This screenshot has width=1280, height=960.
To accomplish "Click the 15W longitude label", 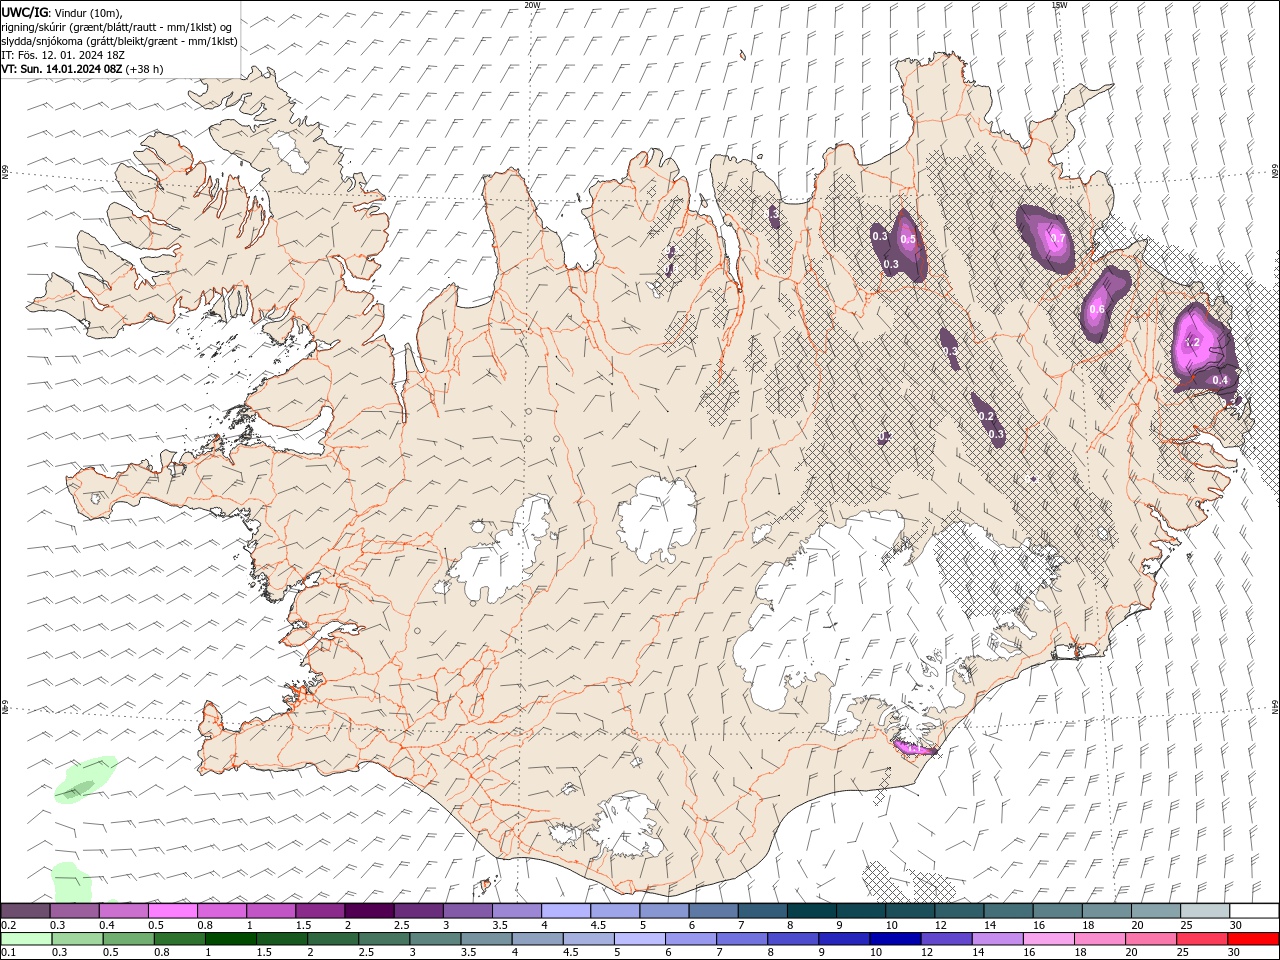I will [1059, 5].
